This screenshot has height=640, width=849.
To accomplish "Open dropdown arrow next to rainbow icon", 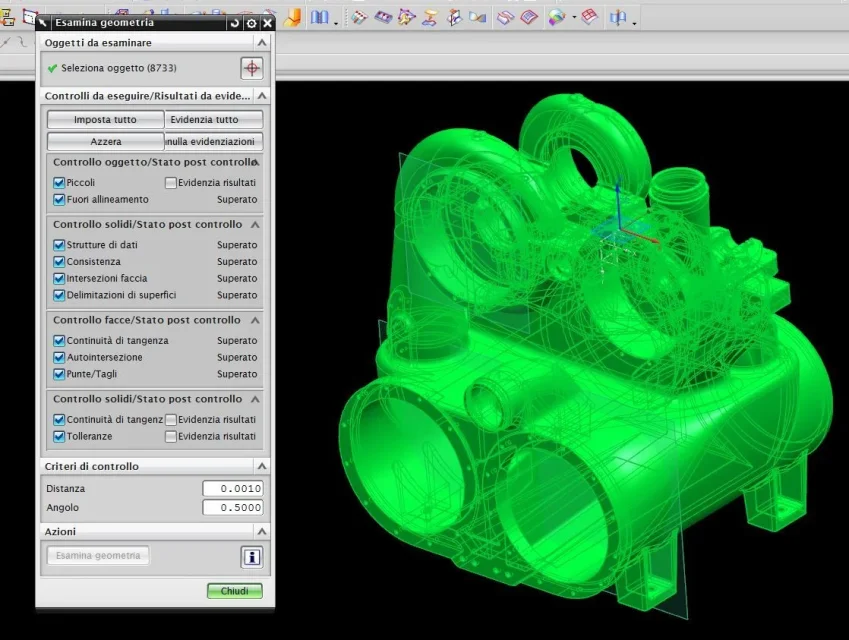I will (x=574, y=17).
